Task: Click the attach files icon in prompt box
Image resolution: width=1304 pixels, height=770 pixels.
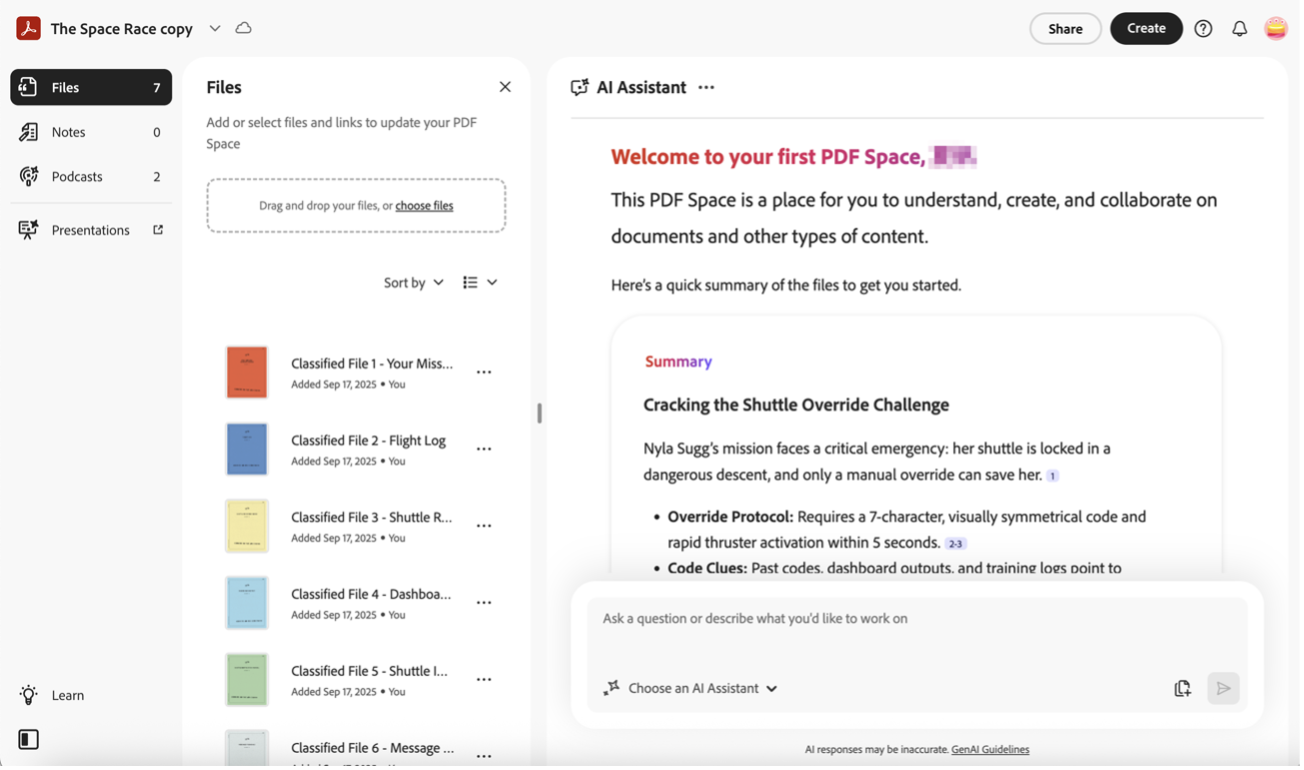Action: [x=1182, y=688]
